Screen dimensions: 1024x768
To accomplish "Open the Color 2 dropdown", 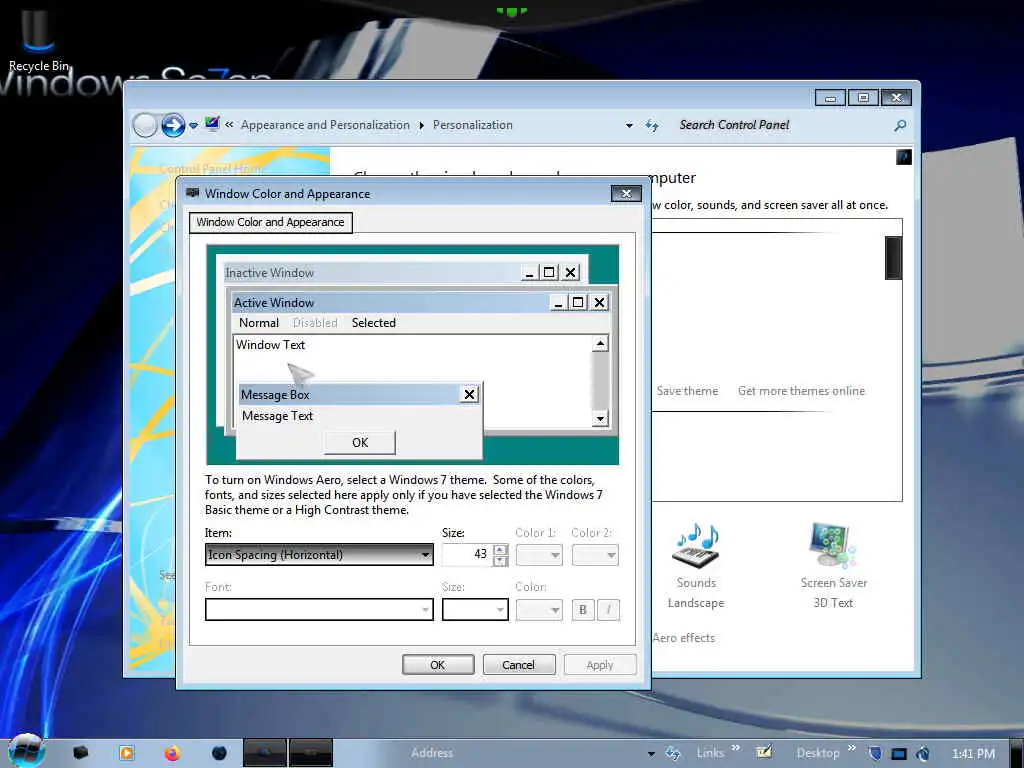I will (595, 555).
